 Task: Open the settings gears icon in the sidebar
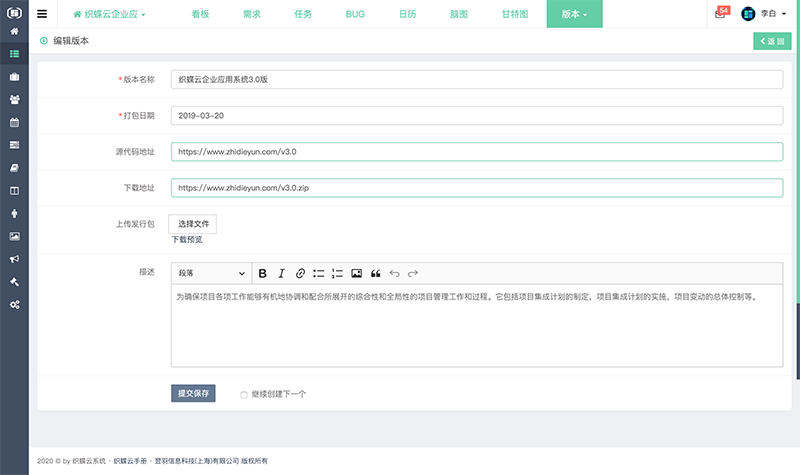coord(14,305)
